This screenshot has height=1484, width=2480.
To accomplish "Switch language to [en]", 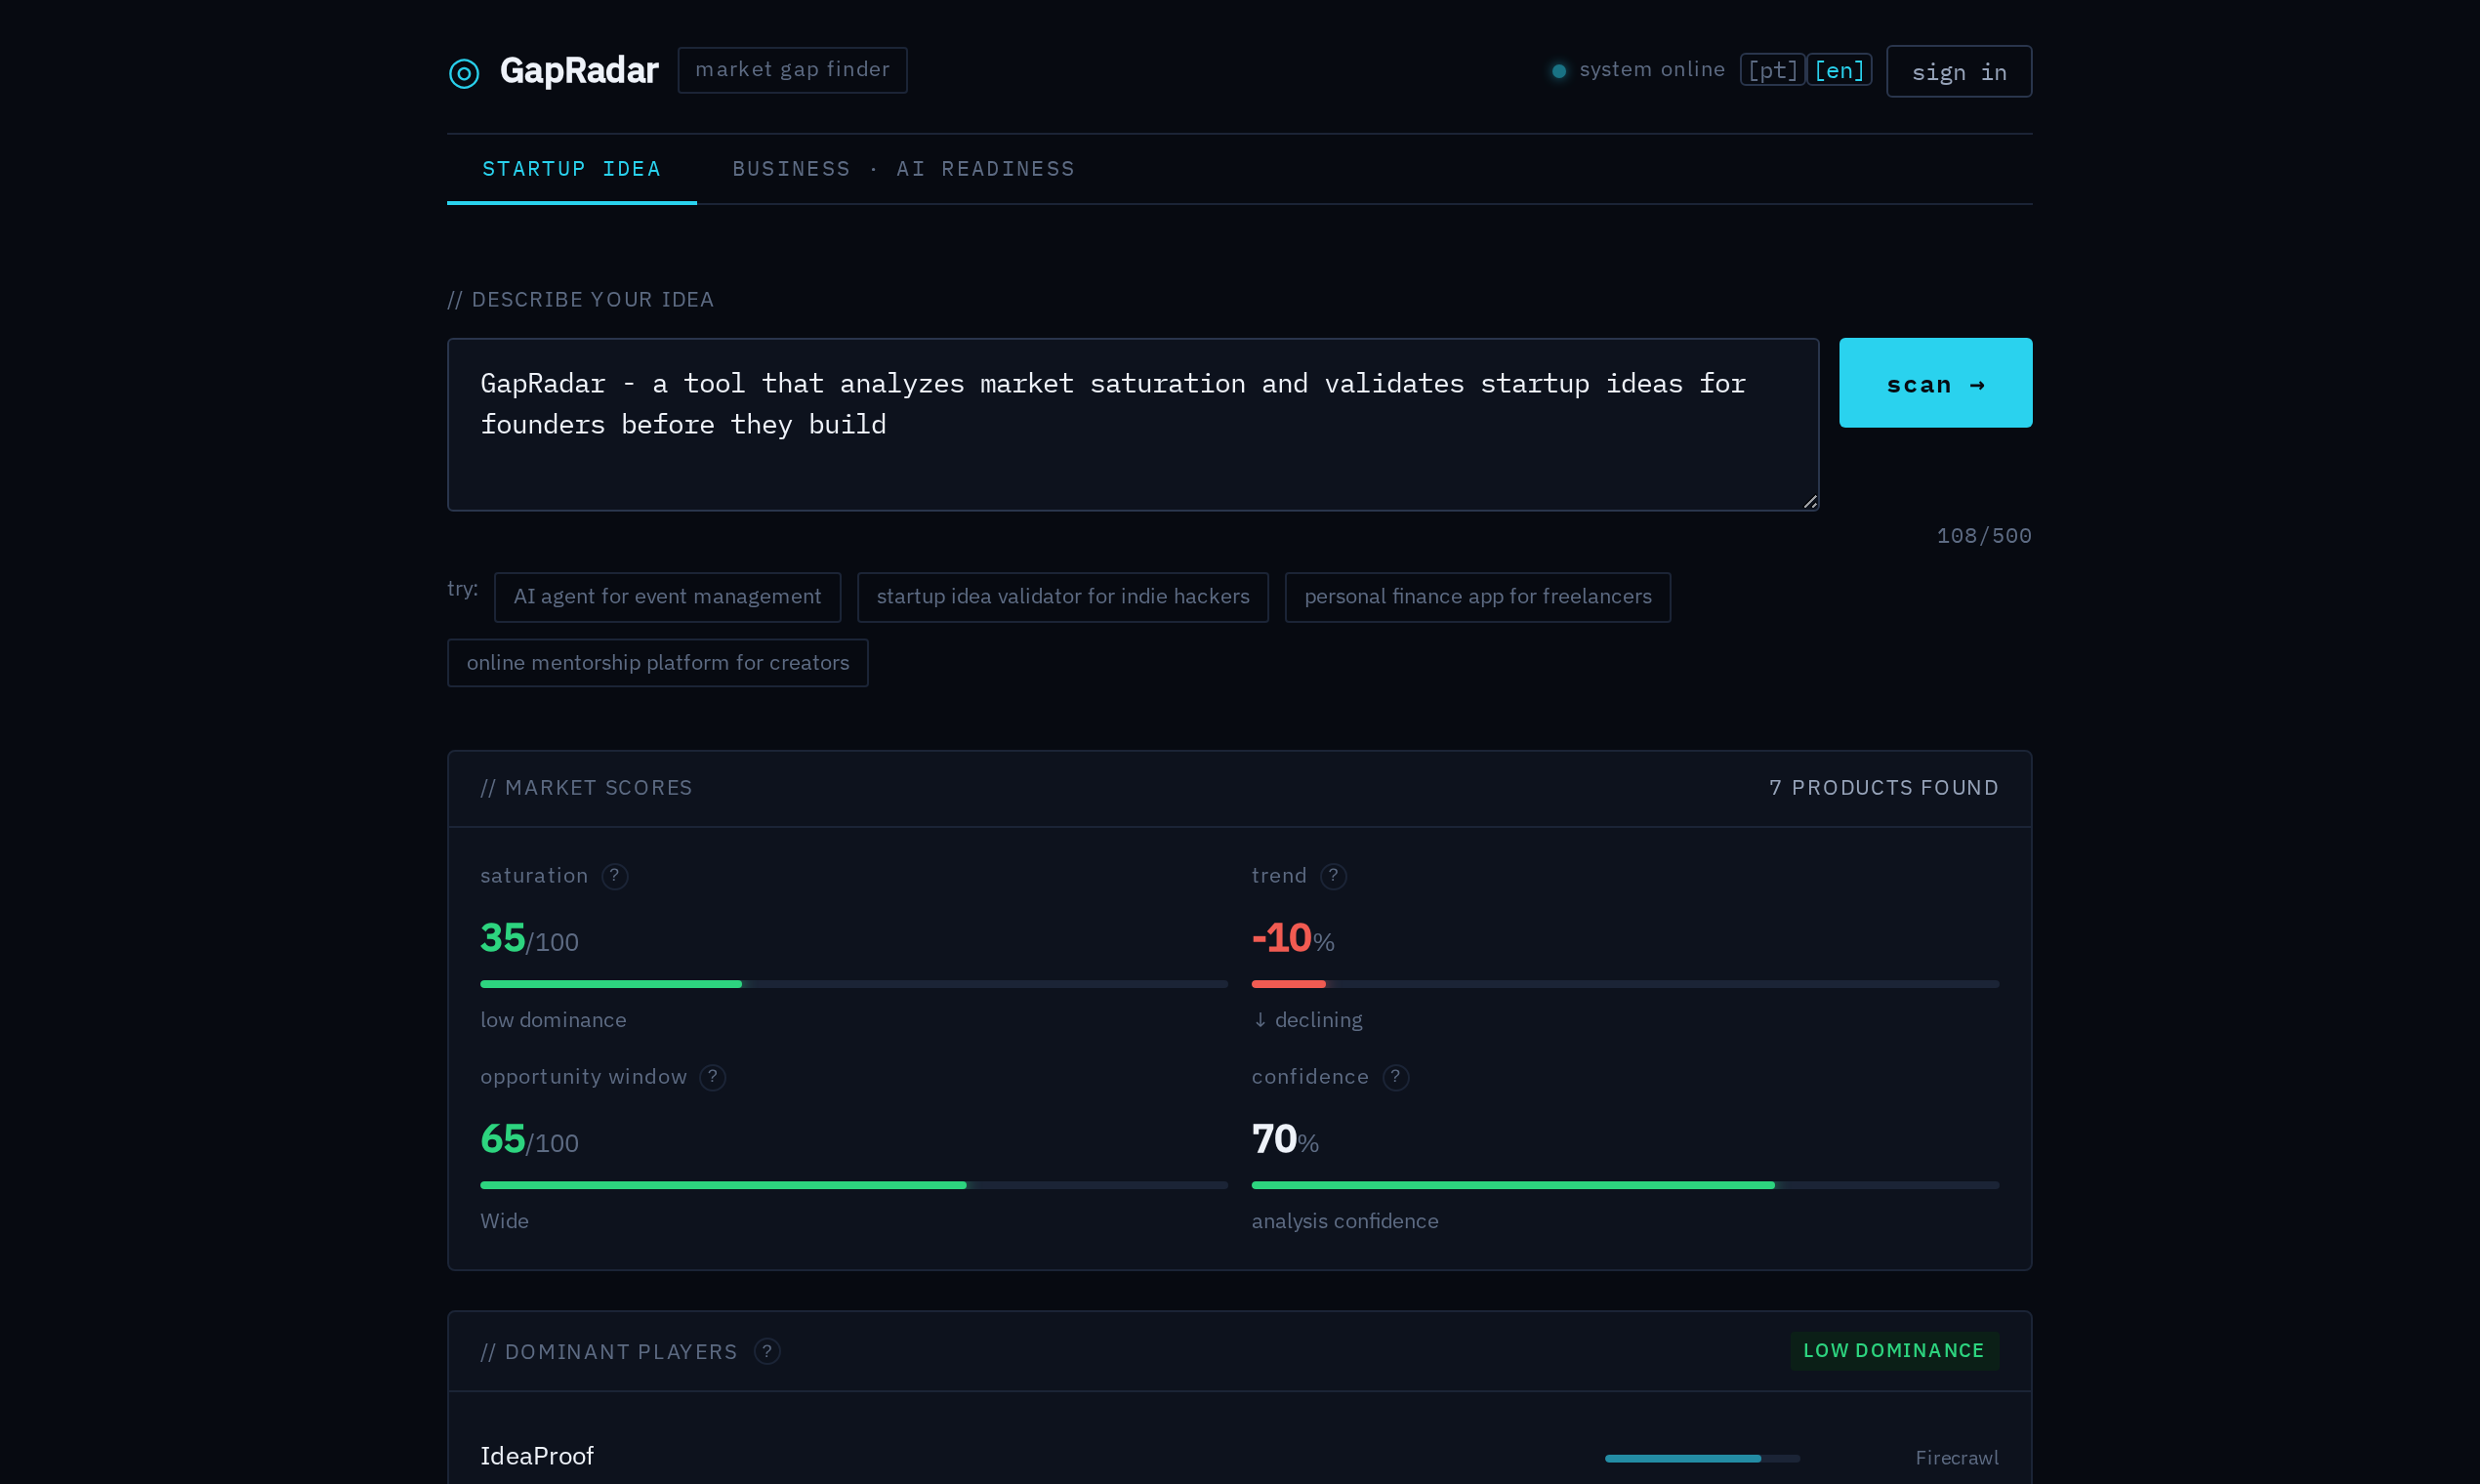I will click(x=1839, y=70).
